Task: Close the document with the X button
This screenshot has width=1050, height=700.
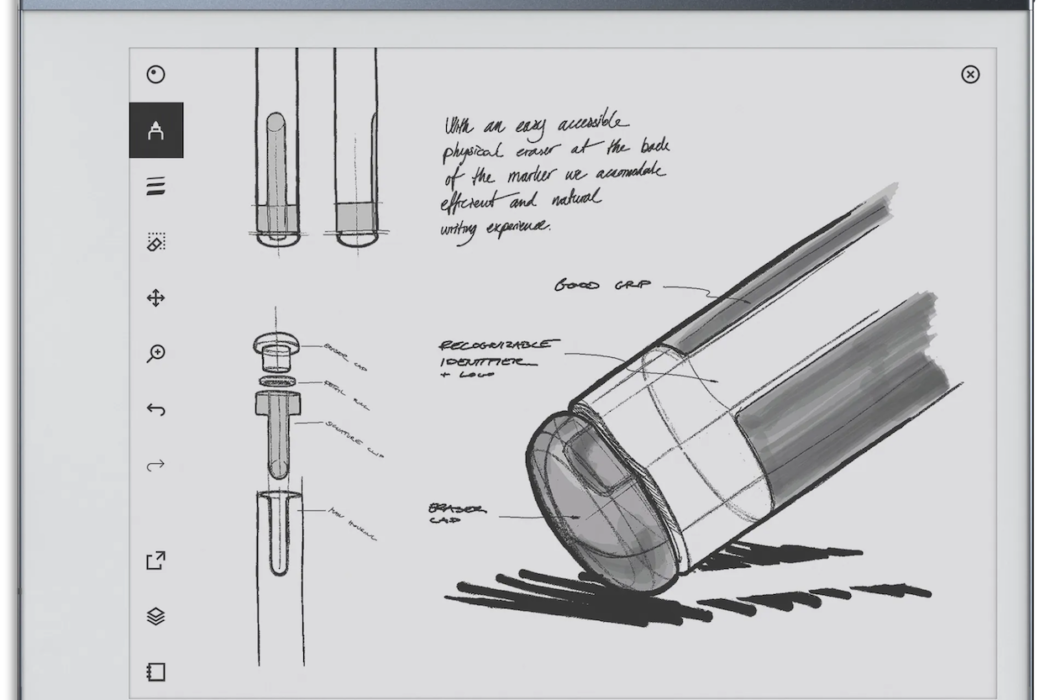Action: pyautogui.click(x=969, y=75)
